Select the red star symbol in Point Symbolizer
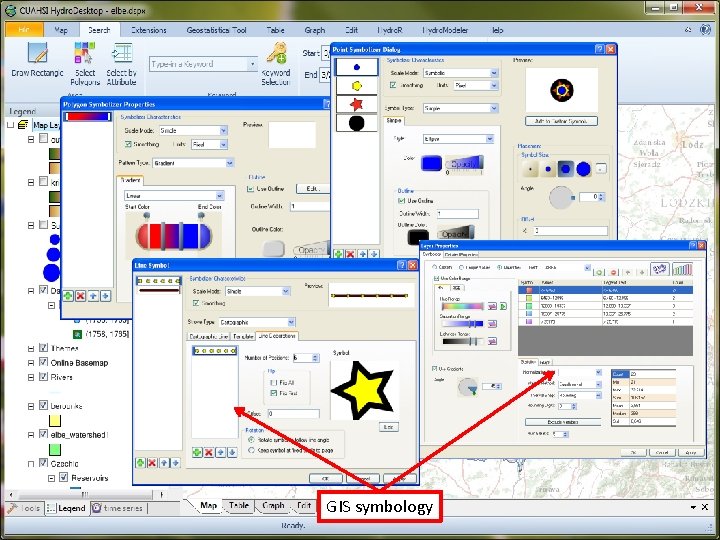This screenshot has height=540, width=720. coord(357,104)
